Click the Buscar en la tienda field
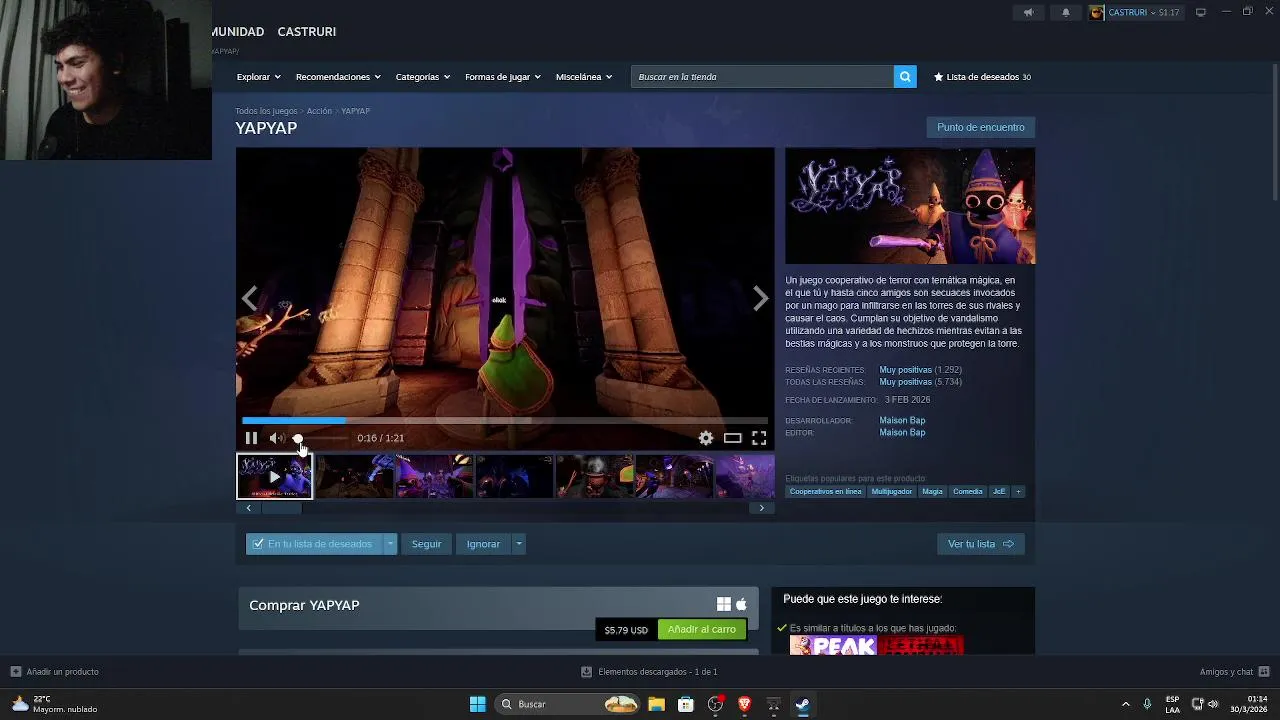The image size is (1280, 720). click(x=762, y=77)
